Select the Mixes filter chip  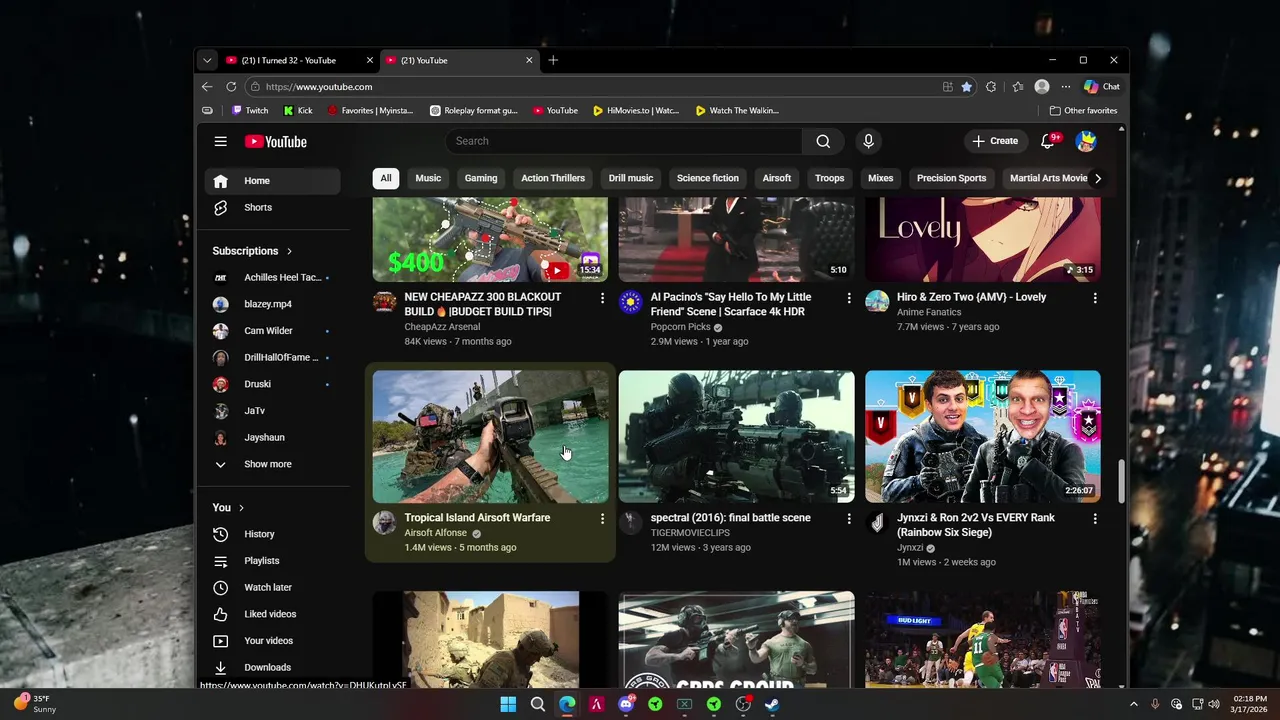click(881, 178)
